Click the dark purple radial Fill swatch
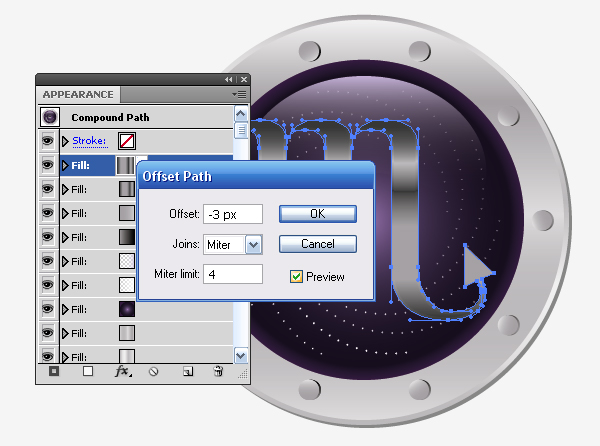This screenshot has height=446, width=600. coord(127,309)
